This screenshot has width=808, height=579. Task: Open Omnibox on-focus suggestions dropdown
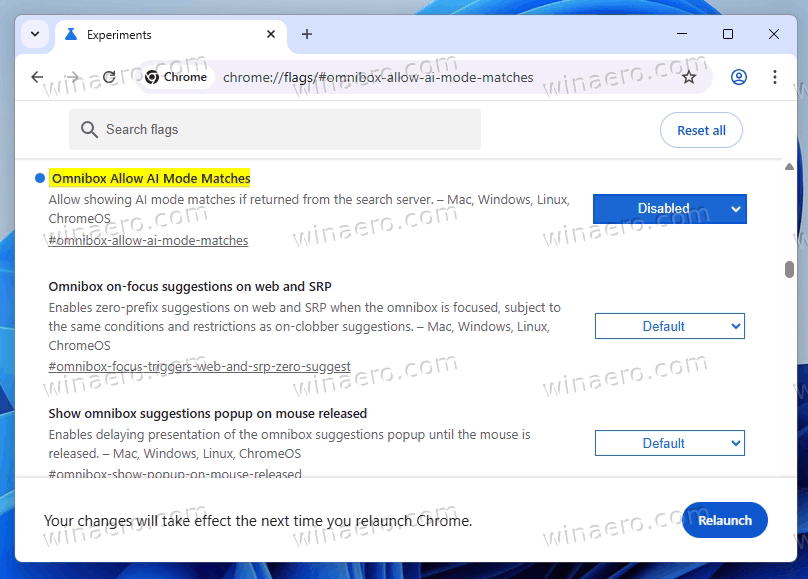click(x=669, y=326)
